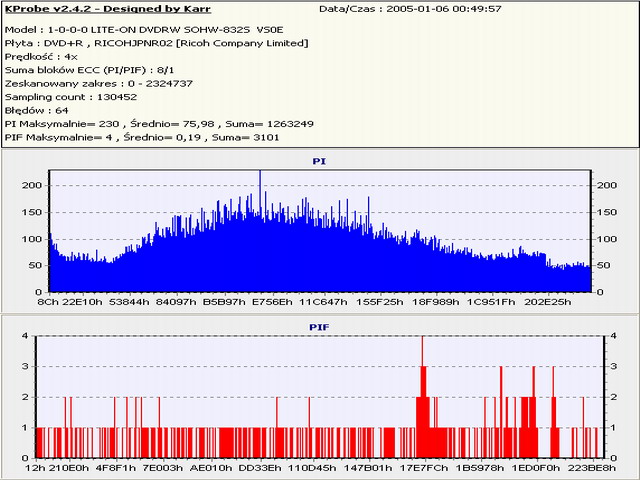640x480 pixels.
Task: Click the 17E7FCh label on PIF x-axis
Action: (x=424, y=468)
